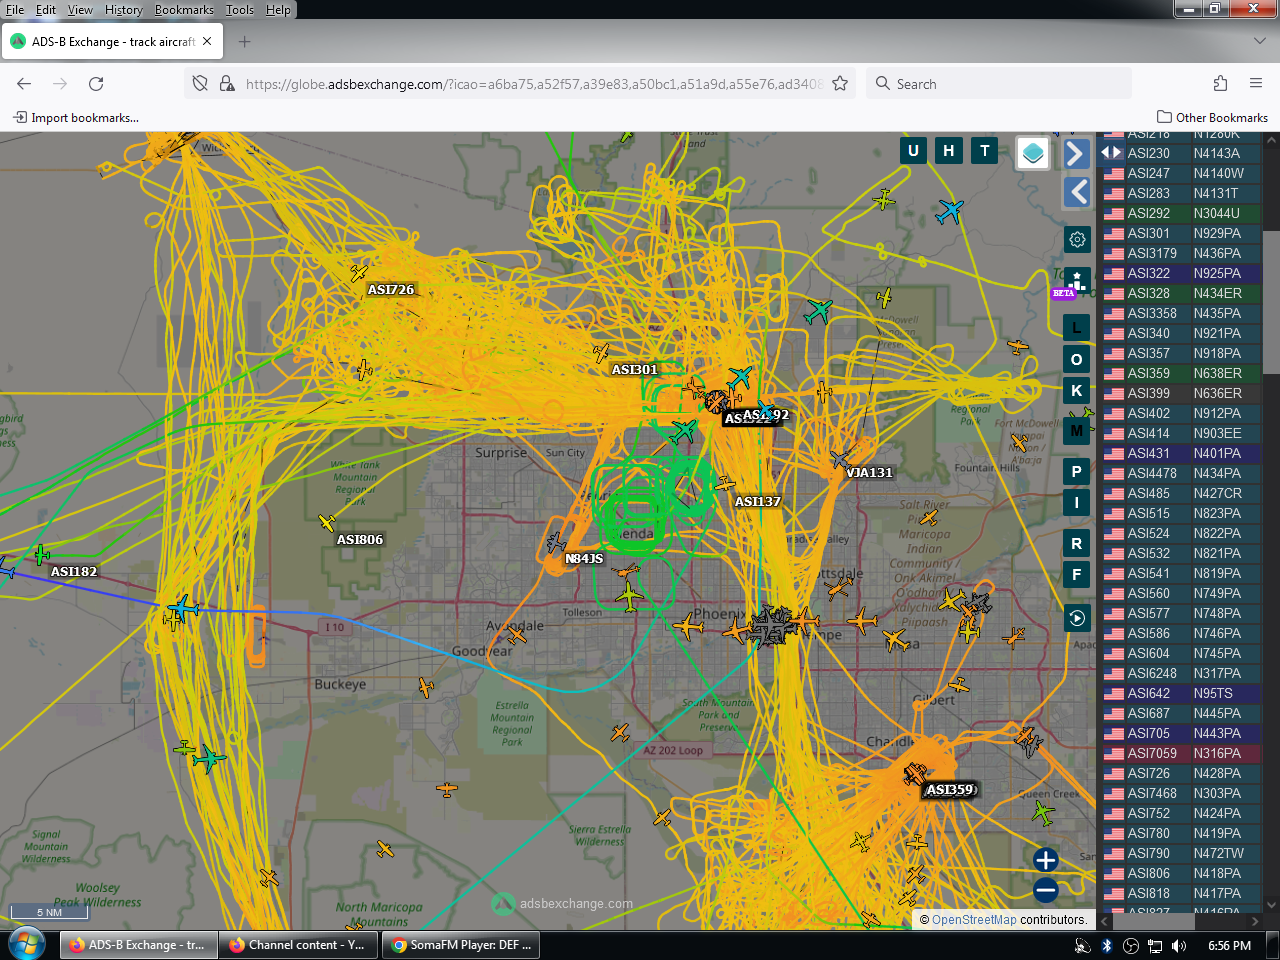Click aircraft list scroll down arrow
The image size is (1280, 960).
point(1271,905)
